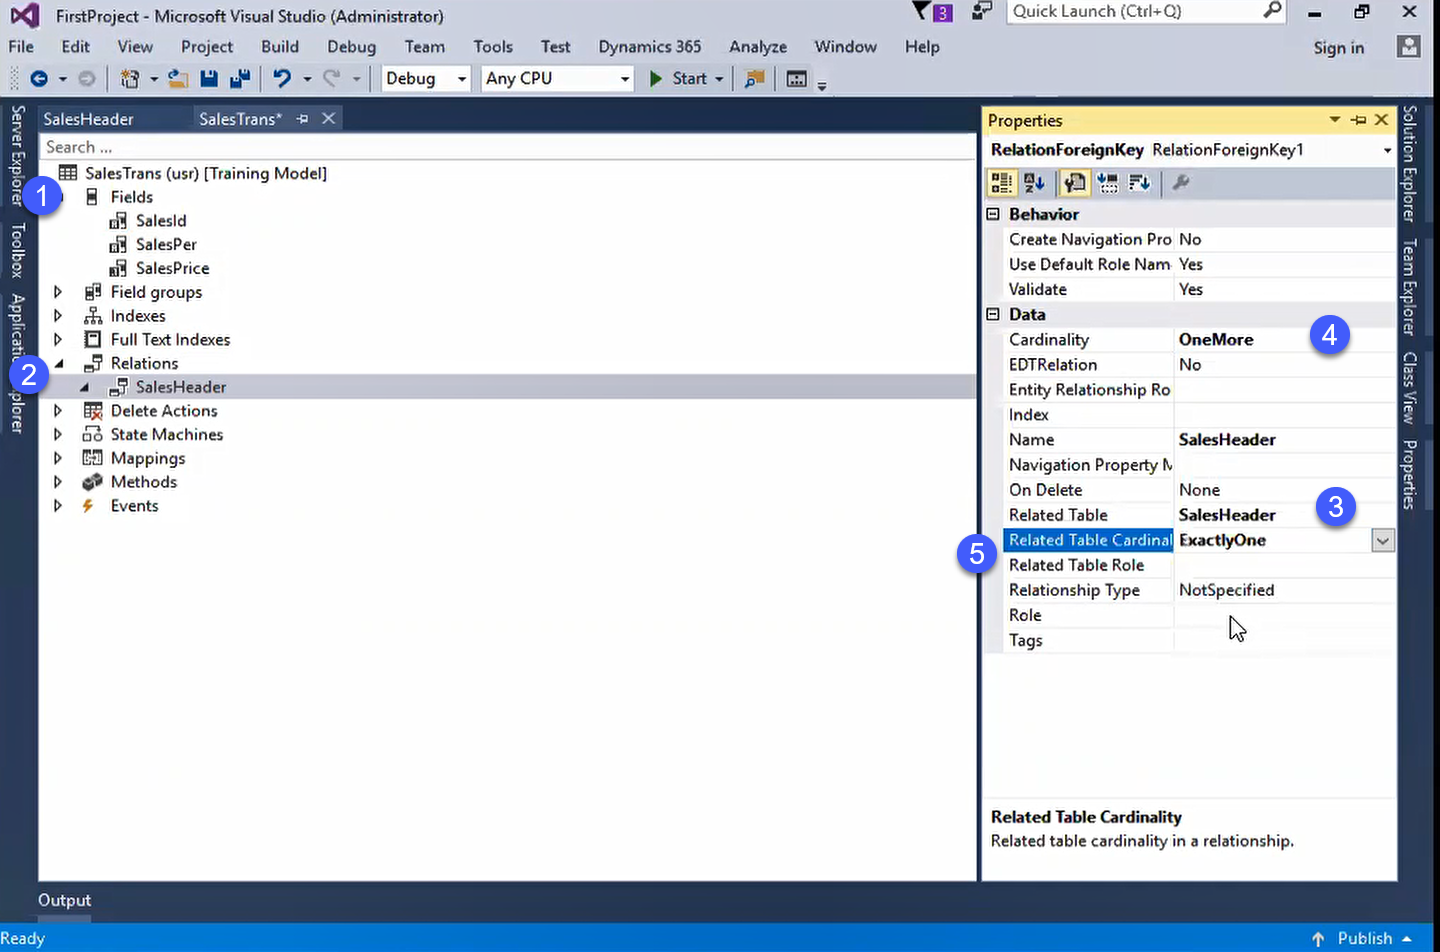The height and width of the screenshot is (952, 1440).
Task: Open the Related Table Cardinality dropdown
Action: point(1383,540)
